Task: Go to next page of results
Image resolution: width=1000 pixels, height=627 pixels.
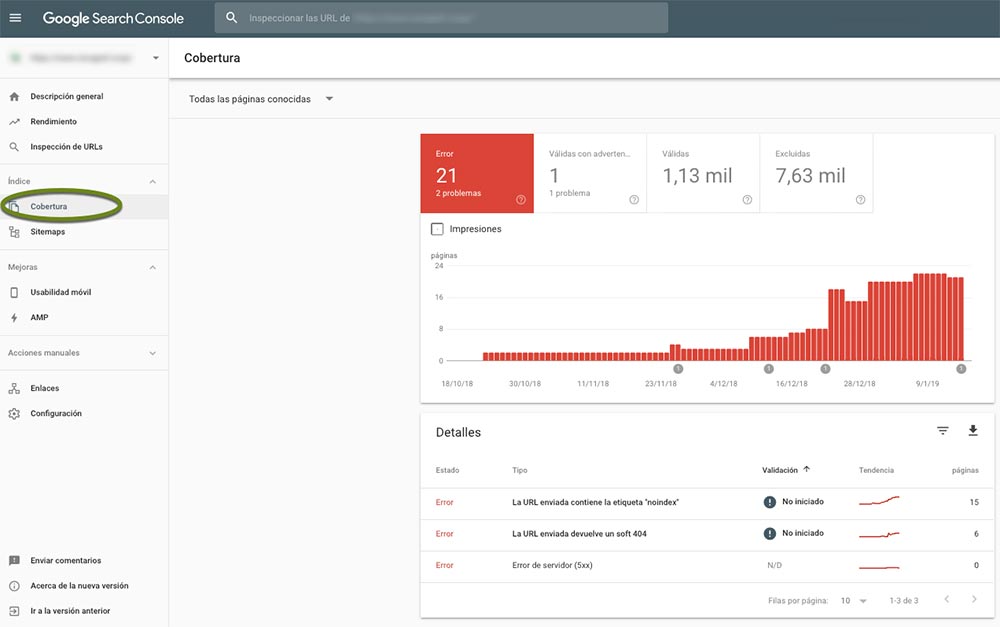Action: click(x=974, y=600)
